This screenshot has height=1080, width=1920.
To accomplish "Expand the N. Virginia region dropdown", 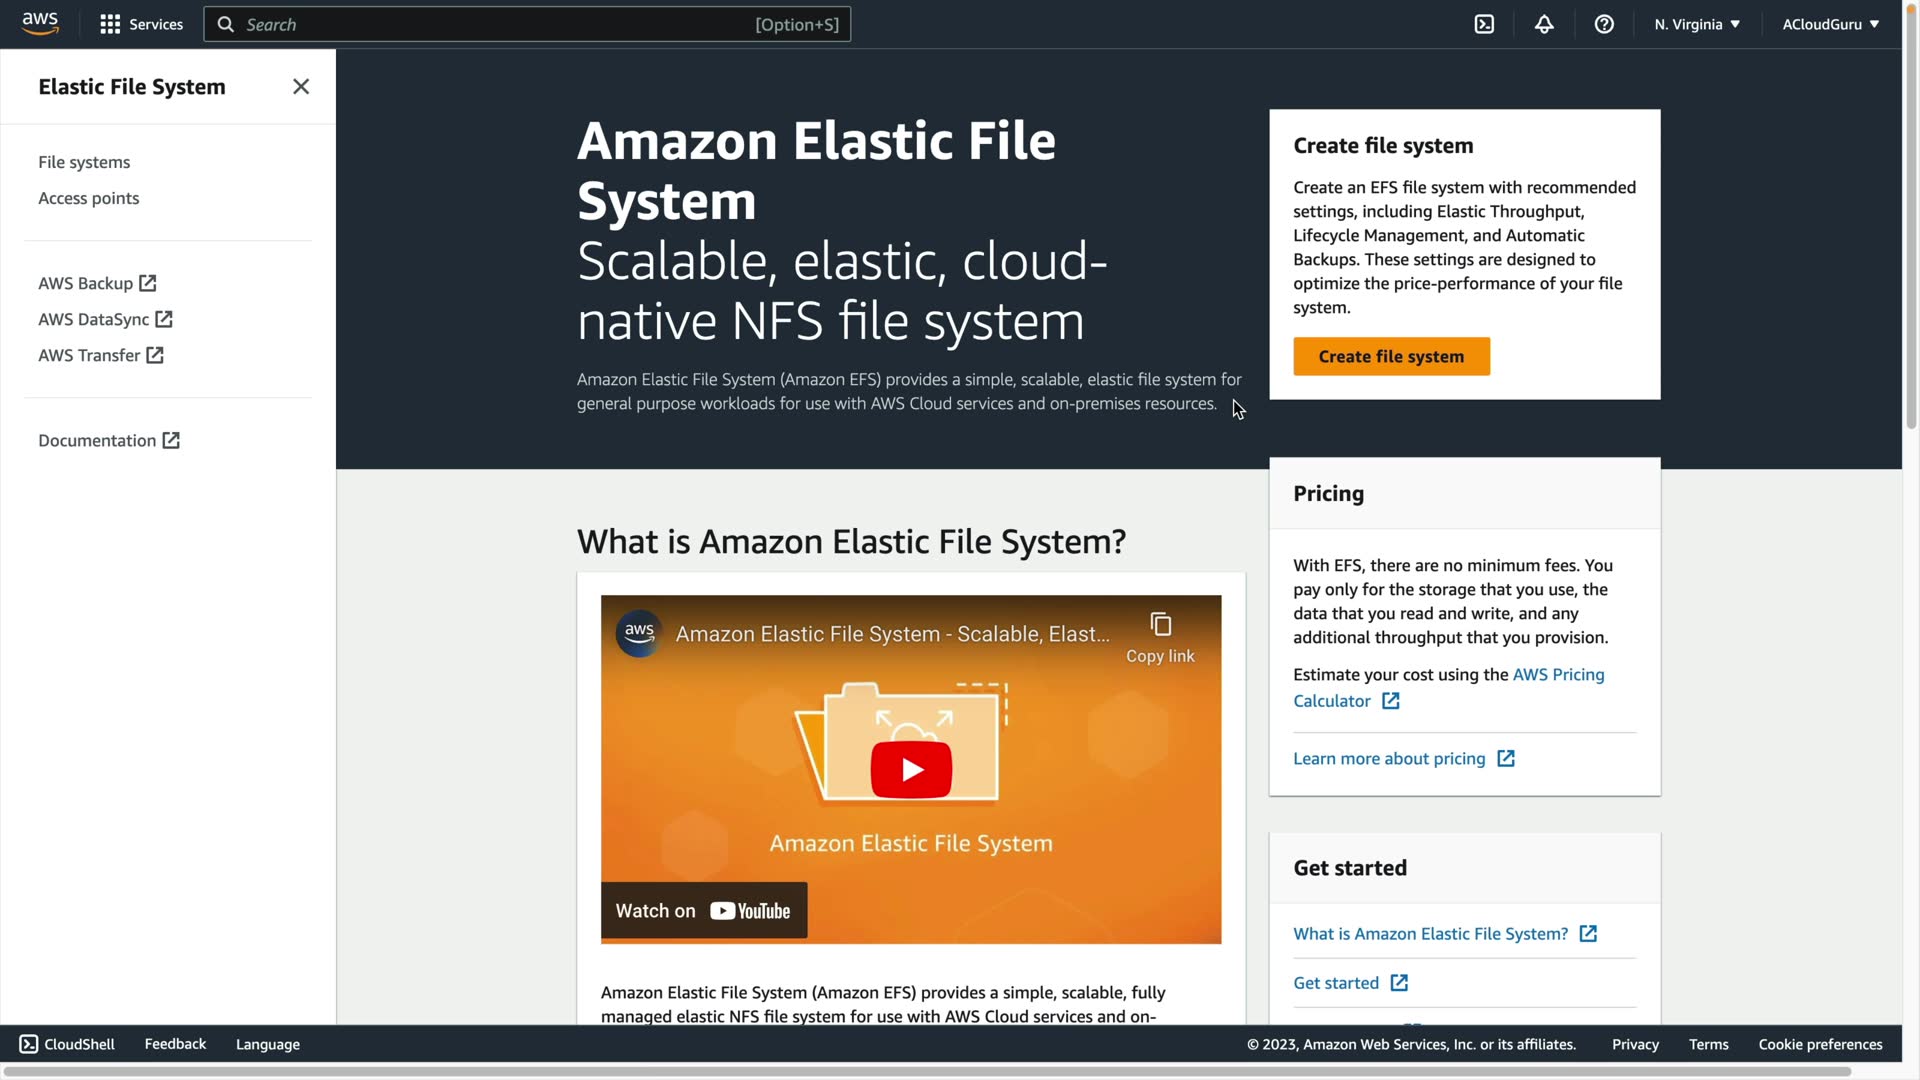I will 1697,24.
